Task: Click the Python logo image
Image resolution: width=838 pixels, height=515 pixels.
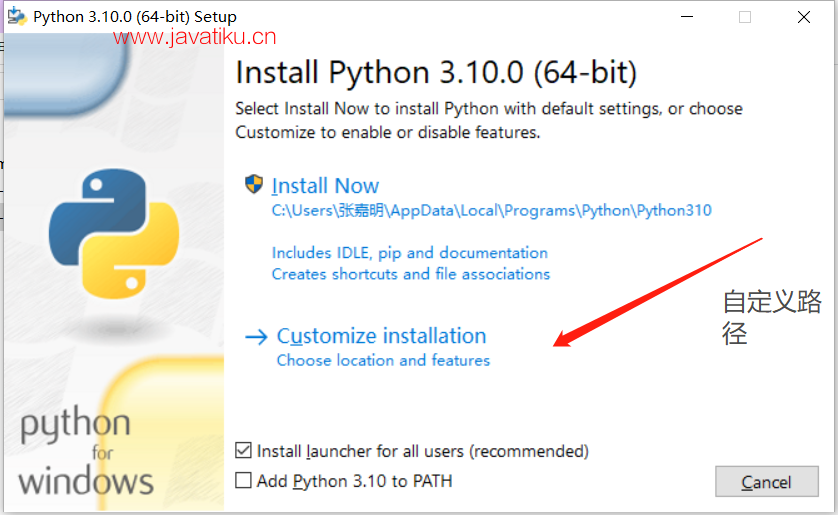Action: point(113,233)
